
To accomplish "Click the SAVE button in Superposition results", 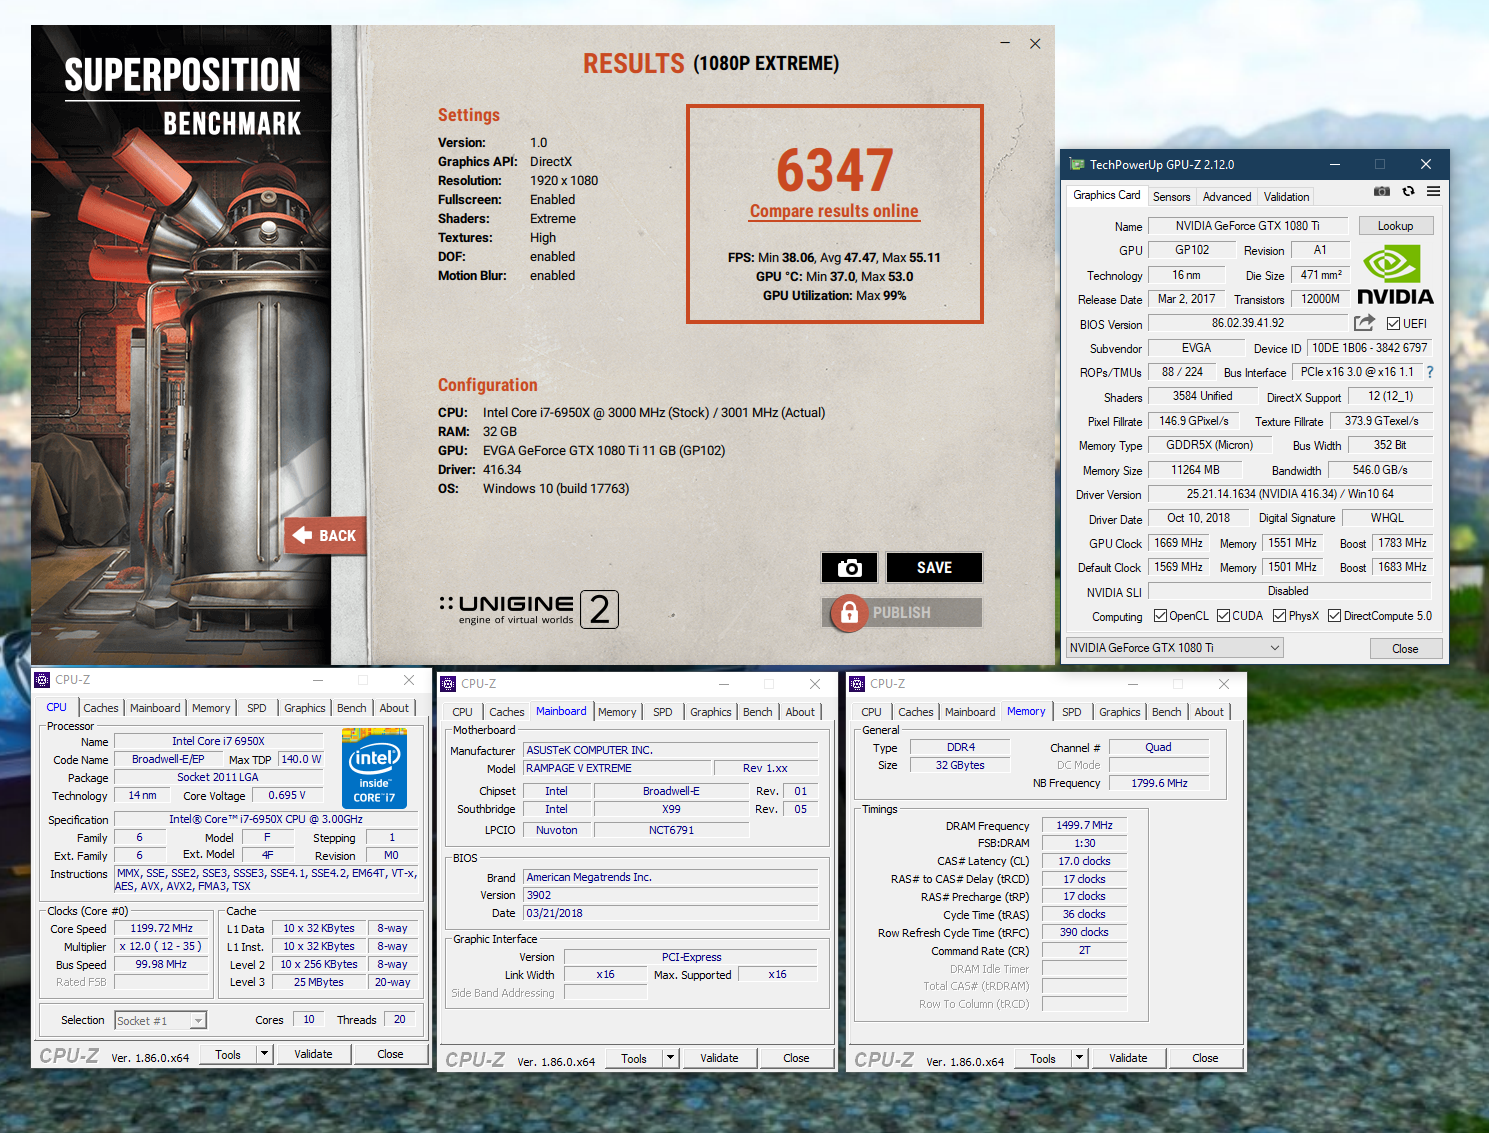I will 934,567.
